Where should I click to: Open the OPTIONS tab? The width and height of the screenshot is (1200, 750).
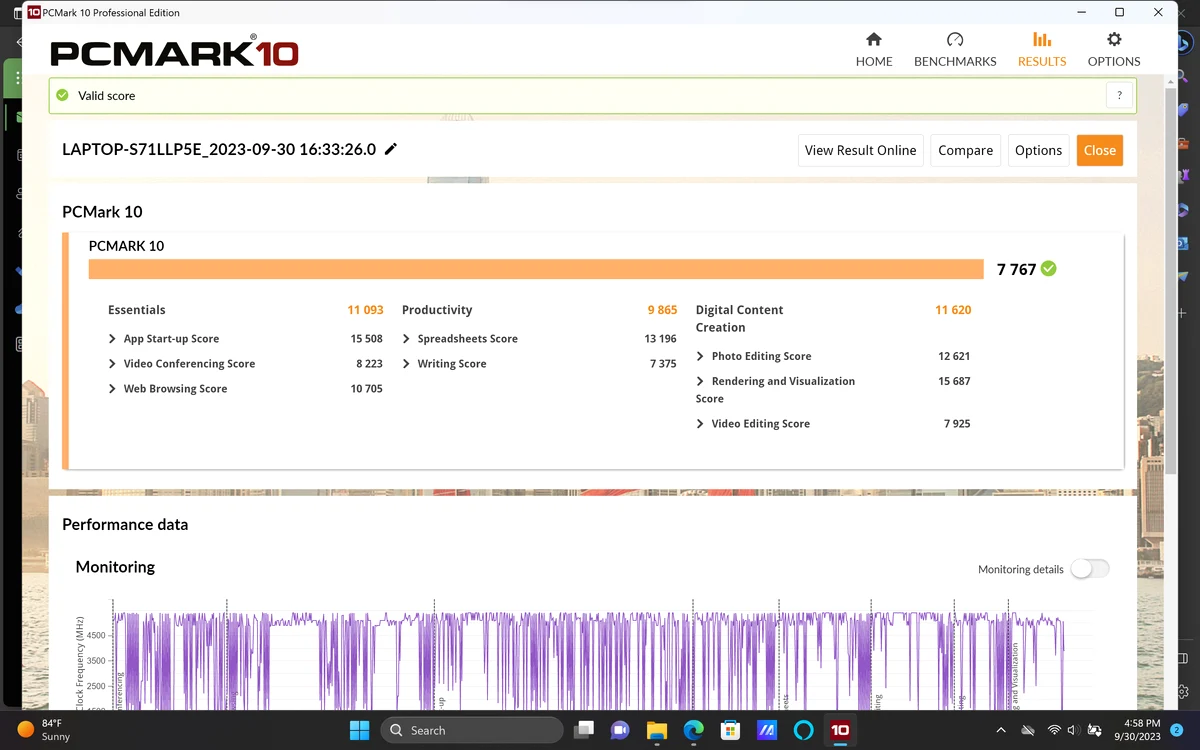click(x=1114, y=49)
